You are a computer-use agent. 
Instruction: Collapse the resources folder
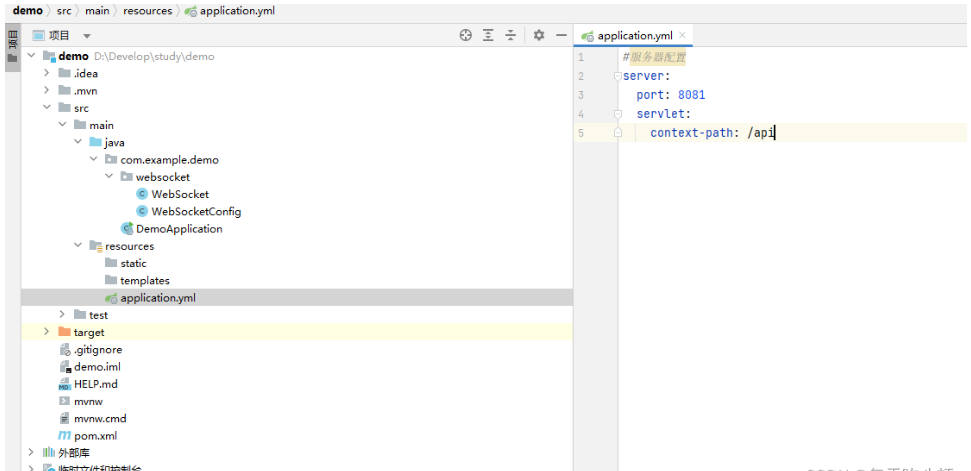pos(77,246)
